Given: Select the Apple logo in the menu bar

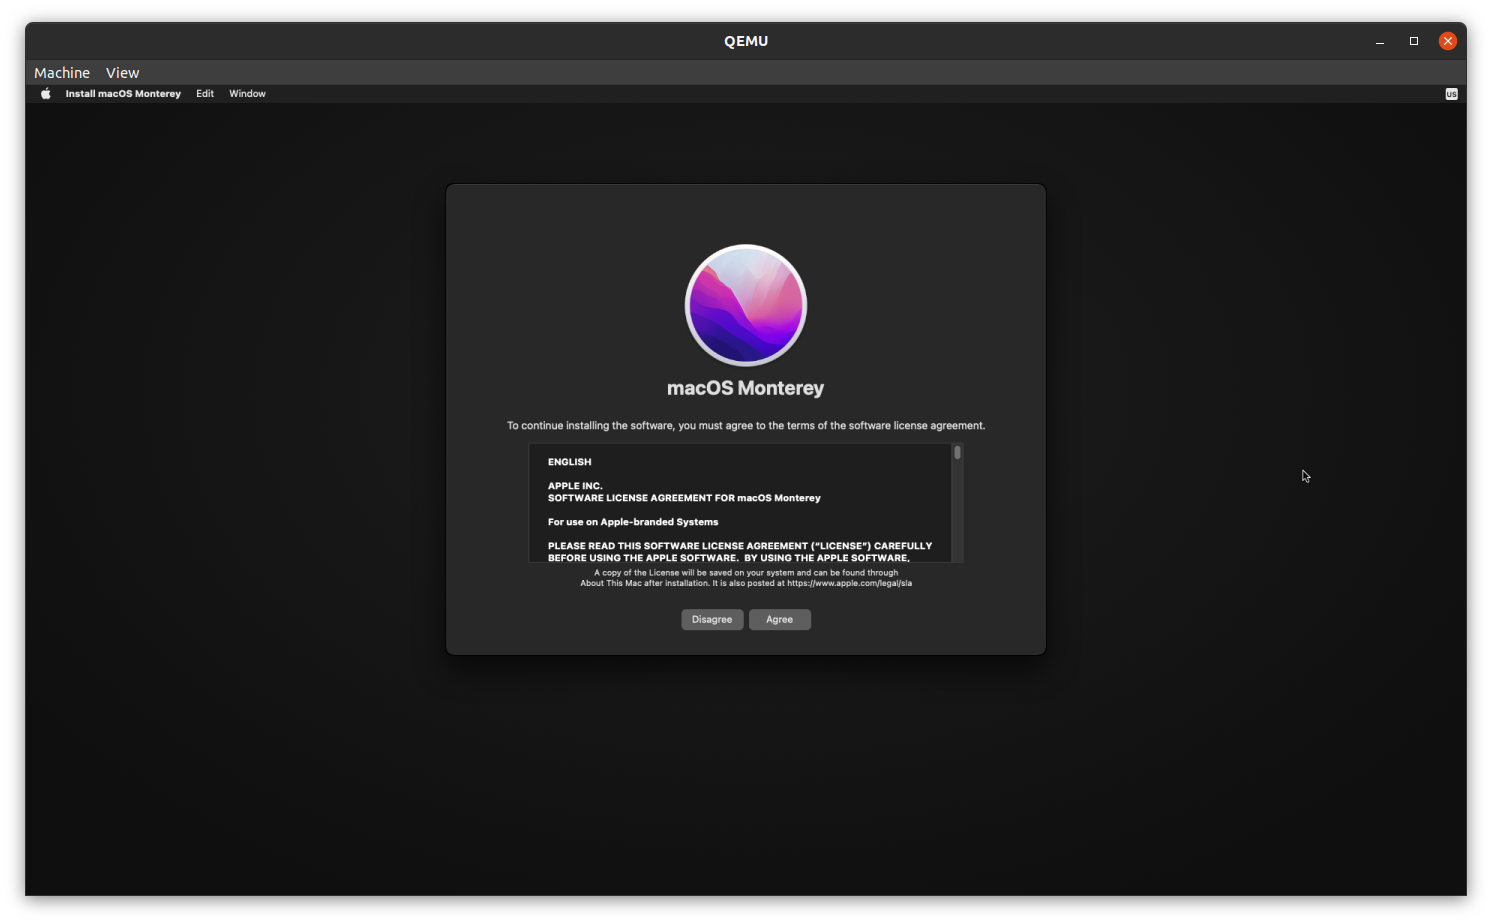Looking at the screenshot, I should (45, 93).
